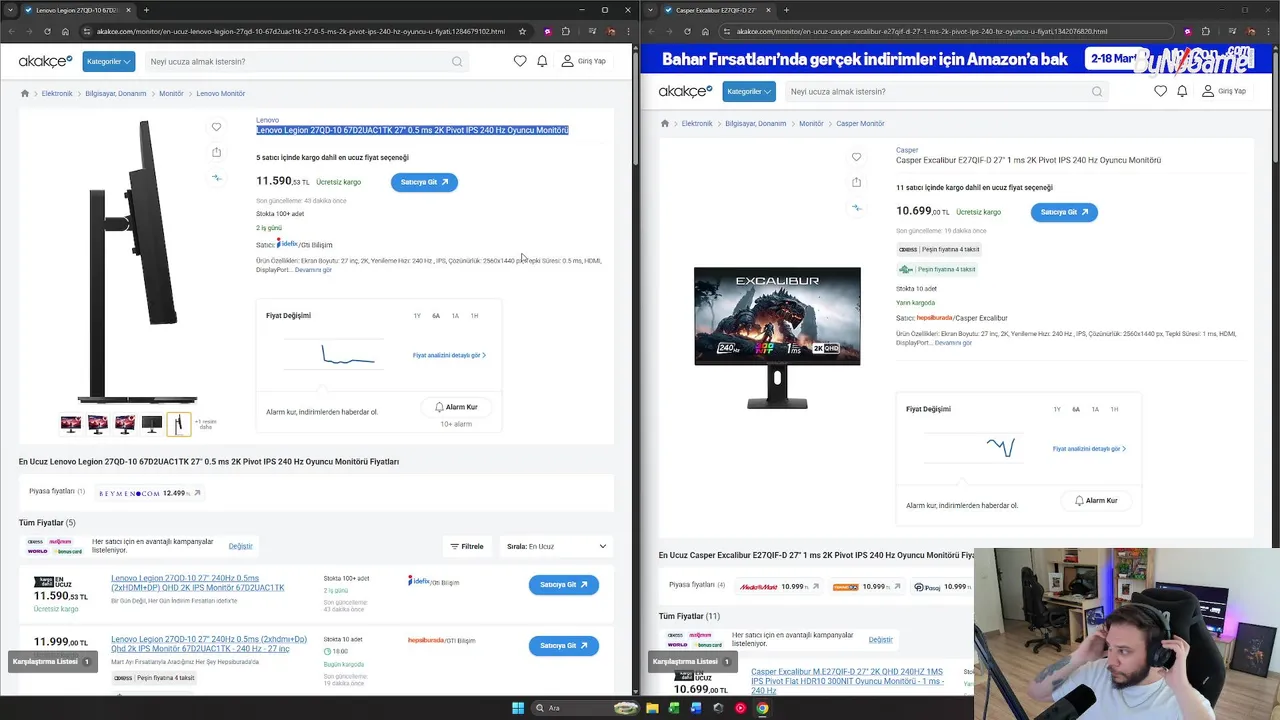Open the Filtrele filter in Lenovo price list
Screen dimensions: 1280x720
467,546
